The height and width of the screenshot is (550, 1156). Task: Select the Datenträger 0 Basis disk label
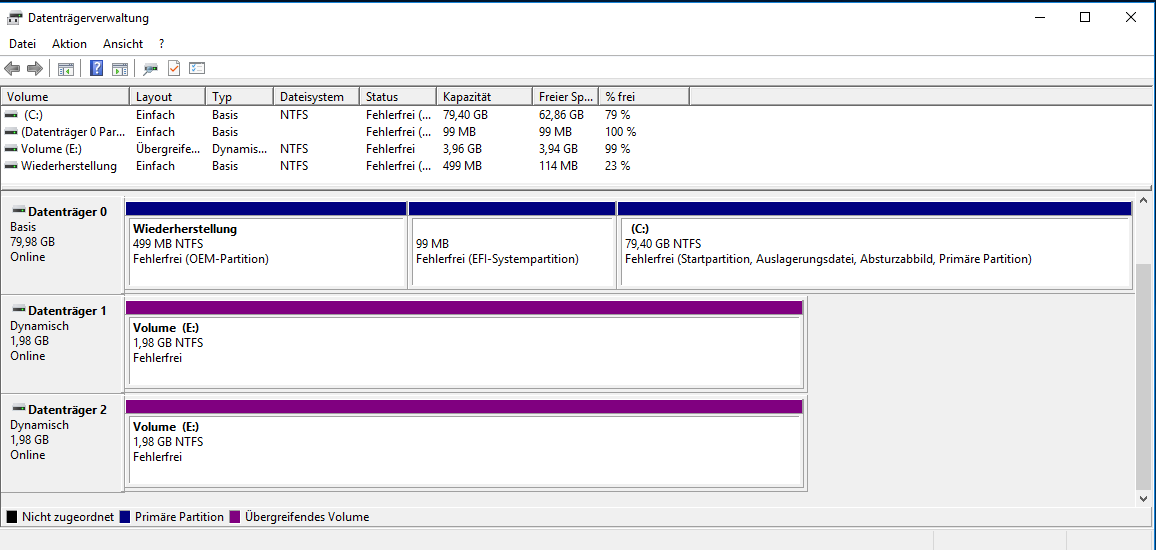point(62,245)
